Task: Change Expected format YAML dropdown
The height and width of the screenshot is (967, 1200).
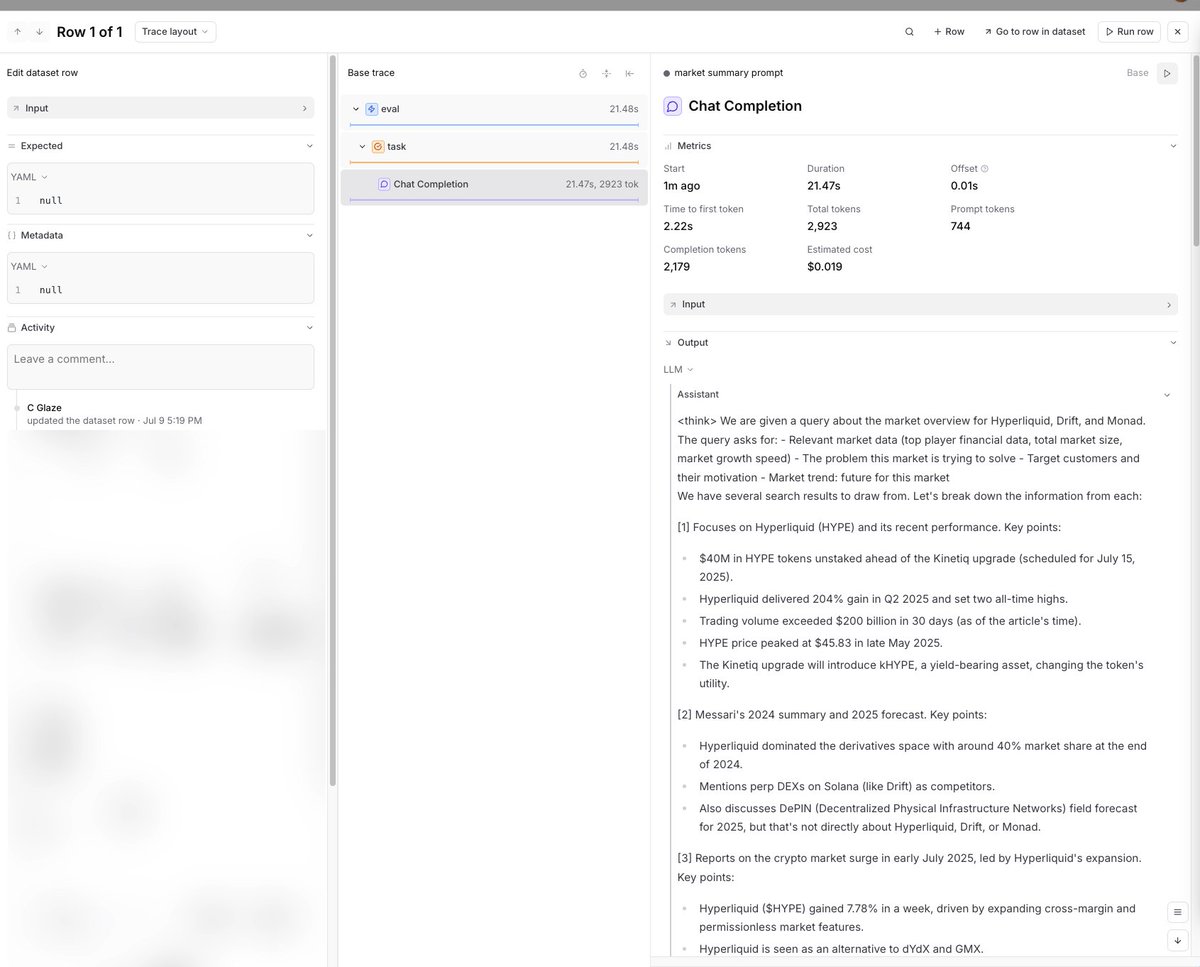Action: (x=29, y=177)
